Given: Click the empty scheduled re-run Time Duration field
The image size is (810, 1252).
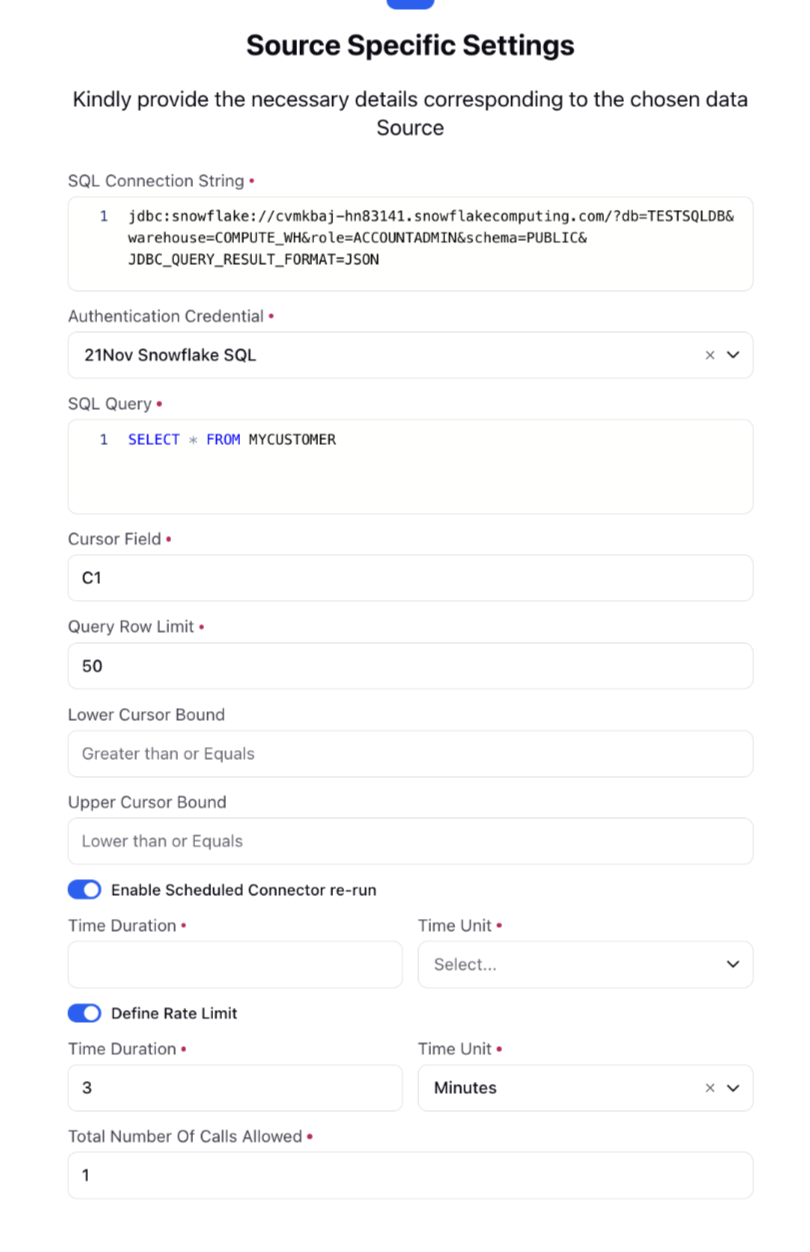Looking at the screenshot, I should (x=235, y=964).
